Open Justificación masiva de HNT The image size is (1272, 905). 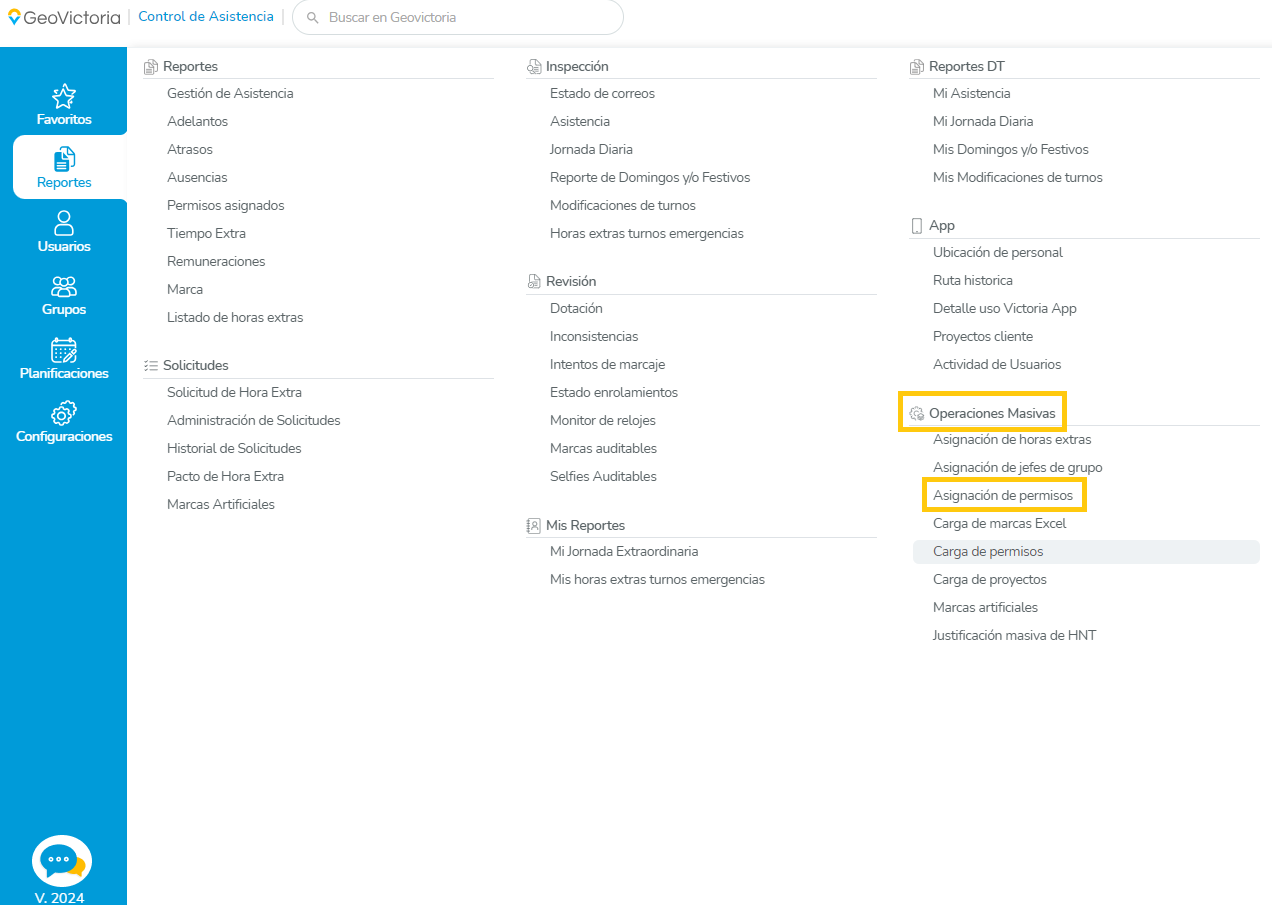[x=1014, y=635]
